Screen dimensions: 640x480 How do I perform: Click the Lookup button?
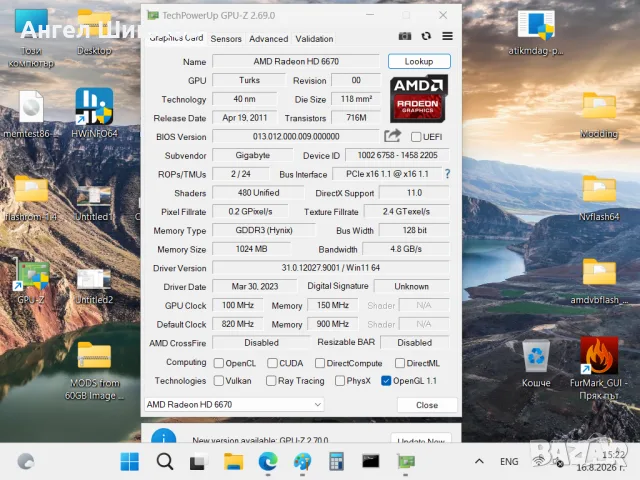click(x=419, y=61)
